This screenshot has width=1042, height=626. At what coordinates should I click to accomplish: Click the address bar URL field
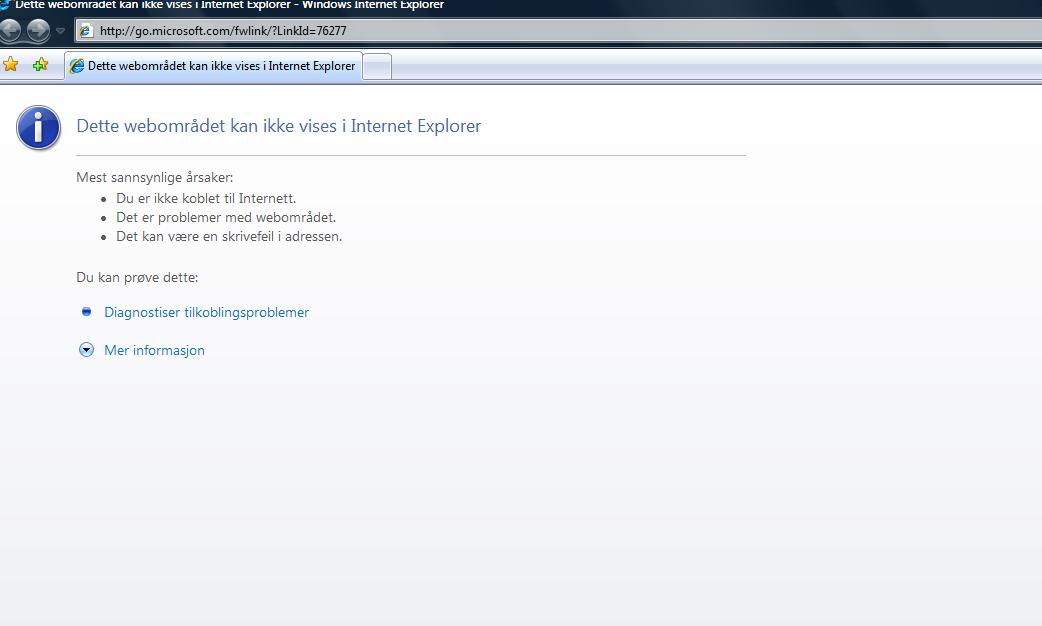[x=558, y=31]
